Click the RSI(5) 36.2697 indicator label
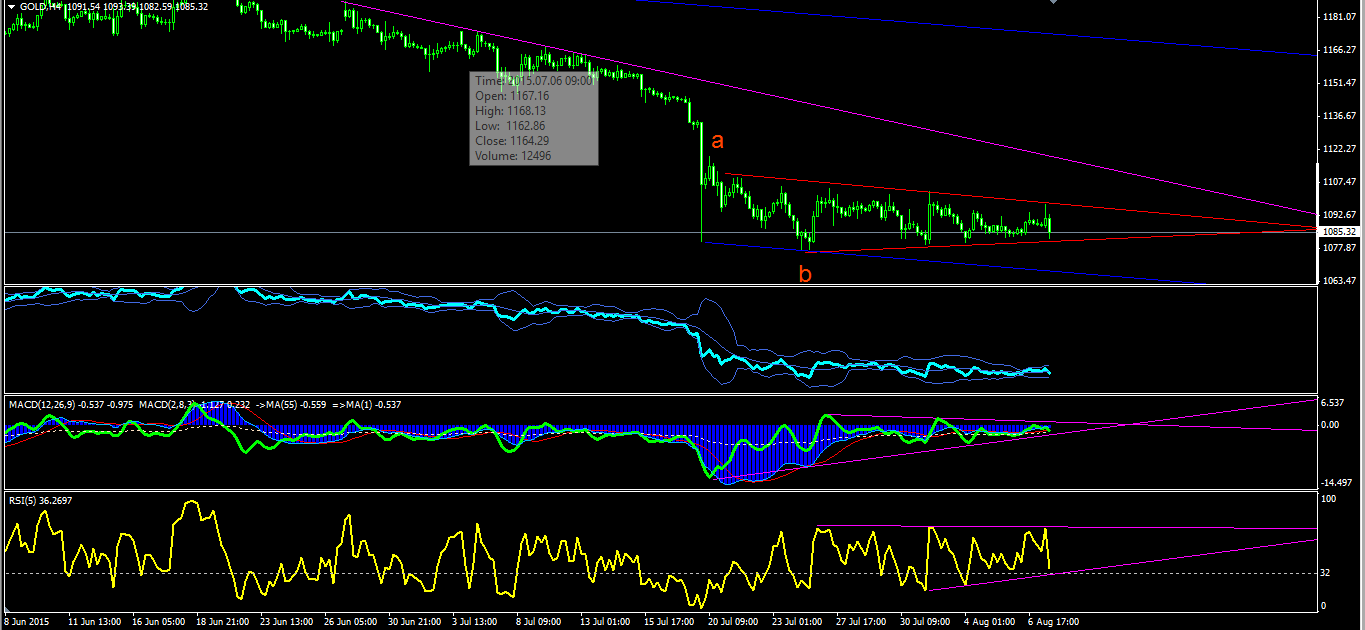Image resolution: width=1365 pixels, height=630 pixels. pyautogui.click(x=40, y=500)
